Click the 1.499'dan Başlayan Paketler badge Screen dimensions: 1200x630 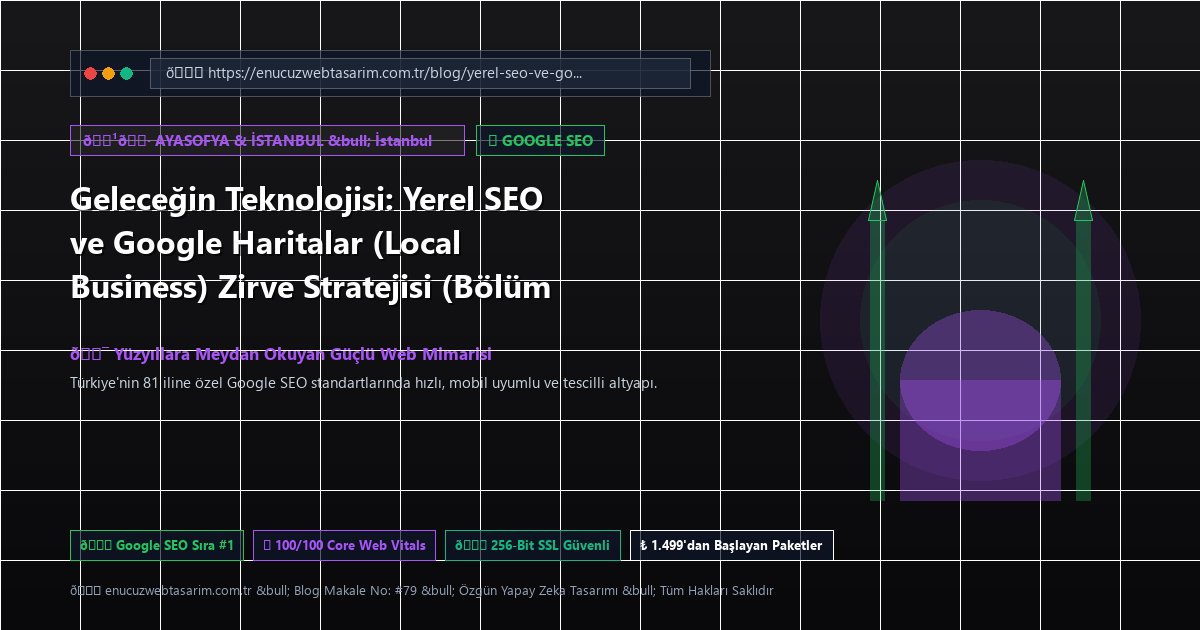[x=731, y=545]
